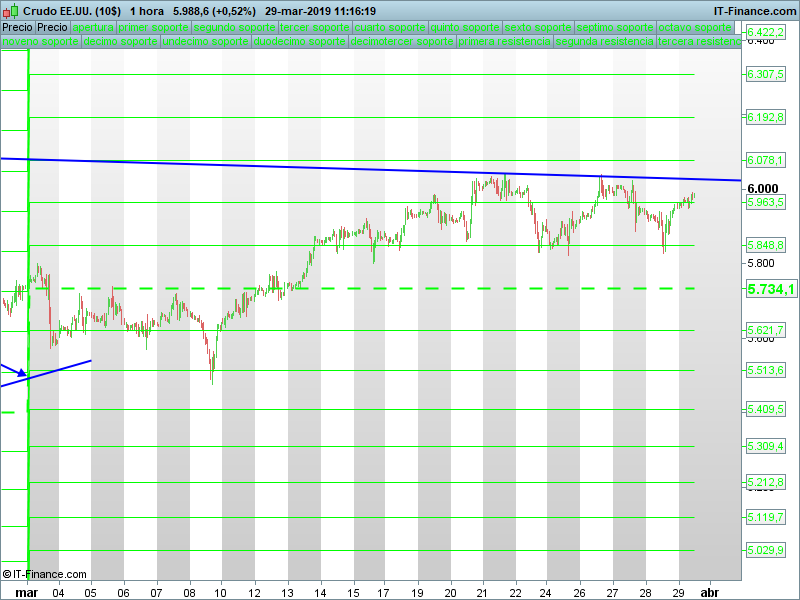Select the 'decimotercer soporte' indicator label
Viewport: 800px width, 600px height.
[x=402, y=43]
